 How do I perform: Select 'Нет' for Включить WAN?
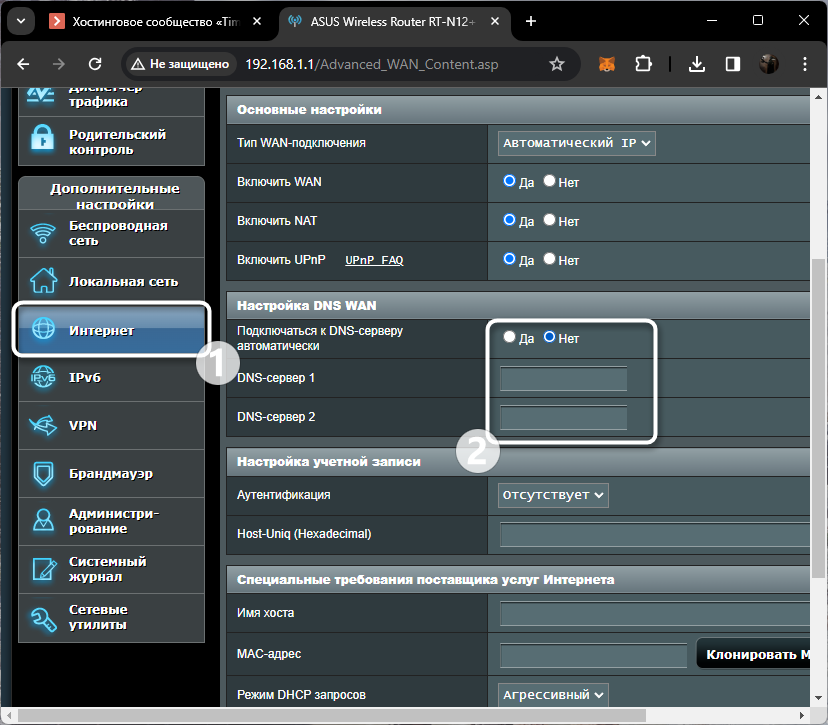[x=549, y=182]
